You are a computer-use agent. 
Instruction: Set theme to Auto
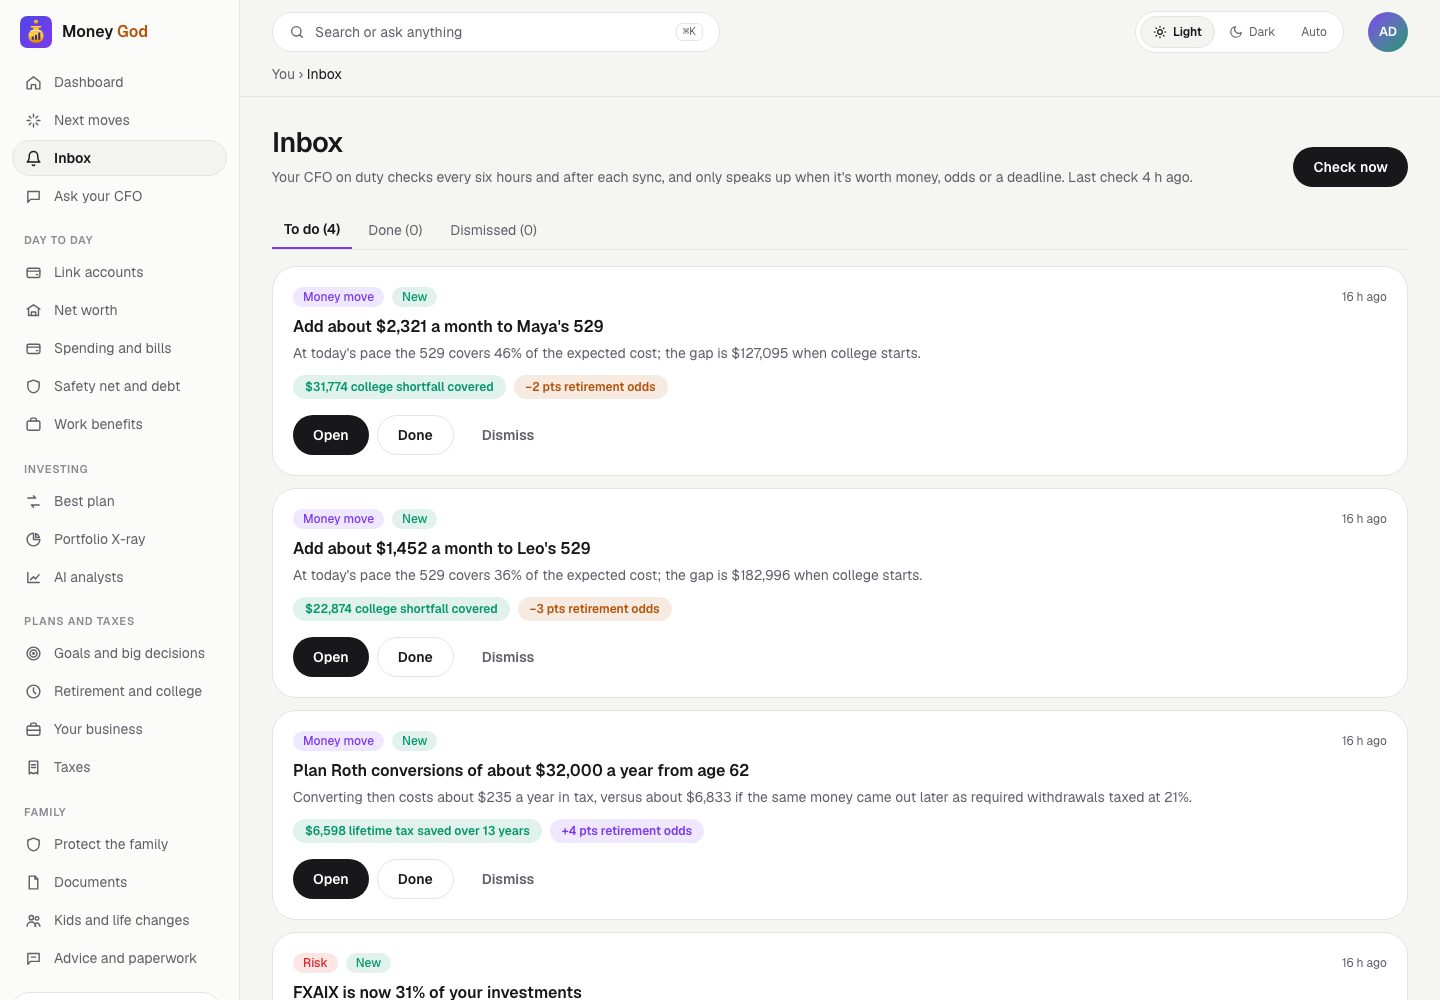coord(1313,32)
